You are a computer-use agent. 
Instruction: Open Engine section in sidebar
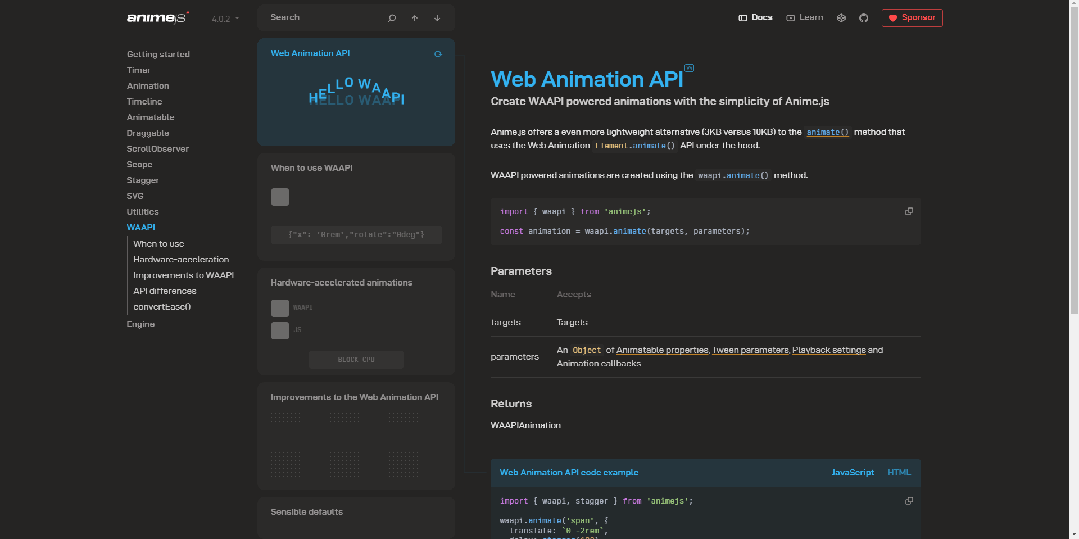click(x=141, y=324)
